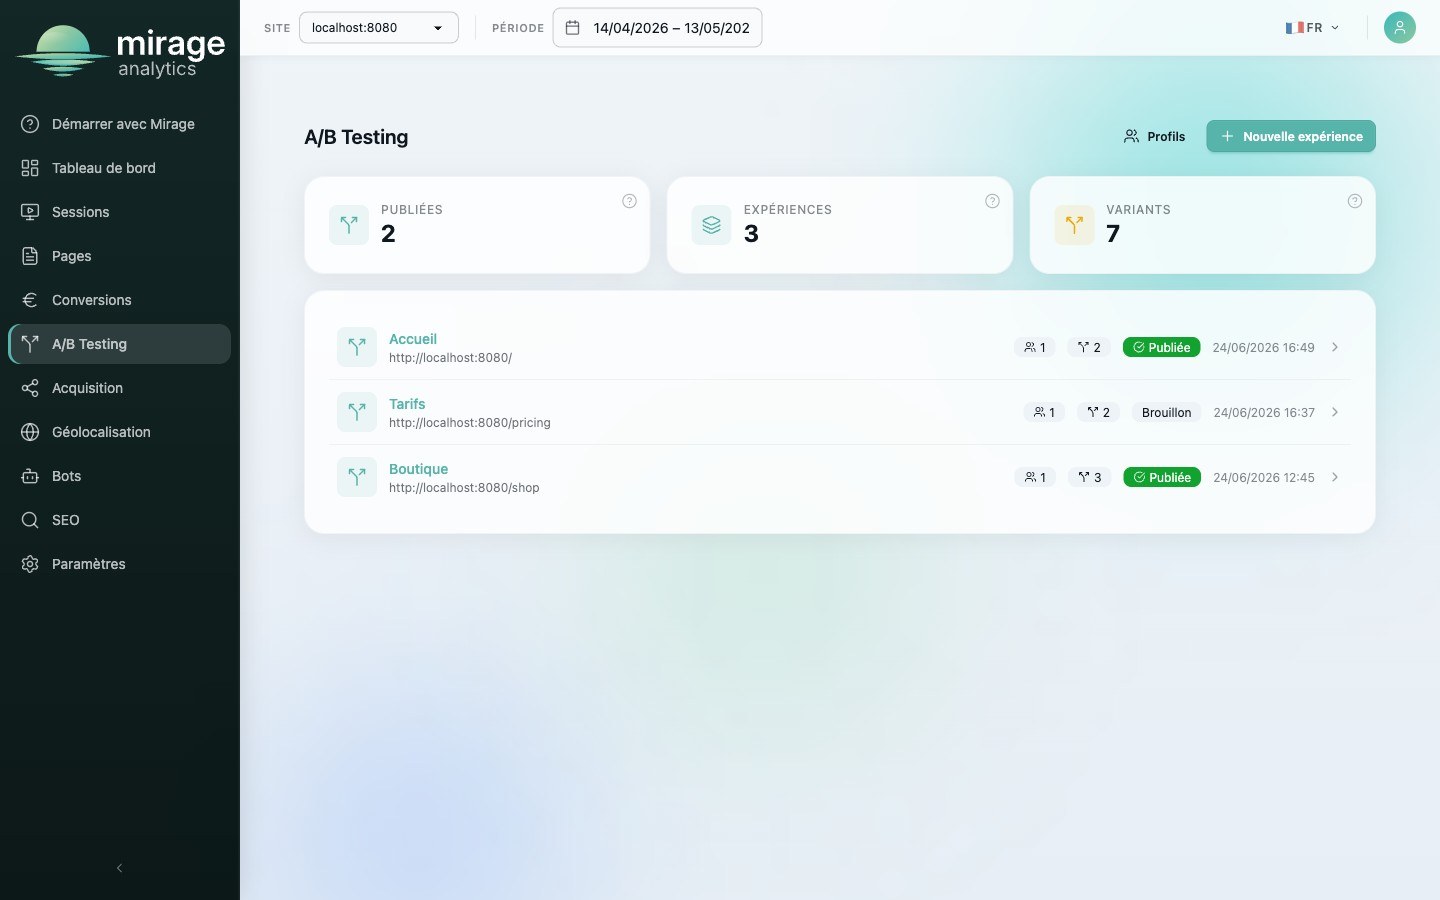Show help for the Variants card
Image resolution: width=1440 pixels, height=900 pixels.
point(1355,201)
